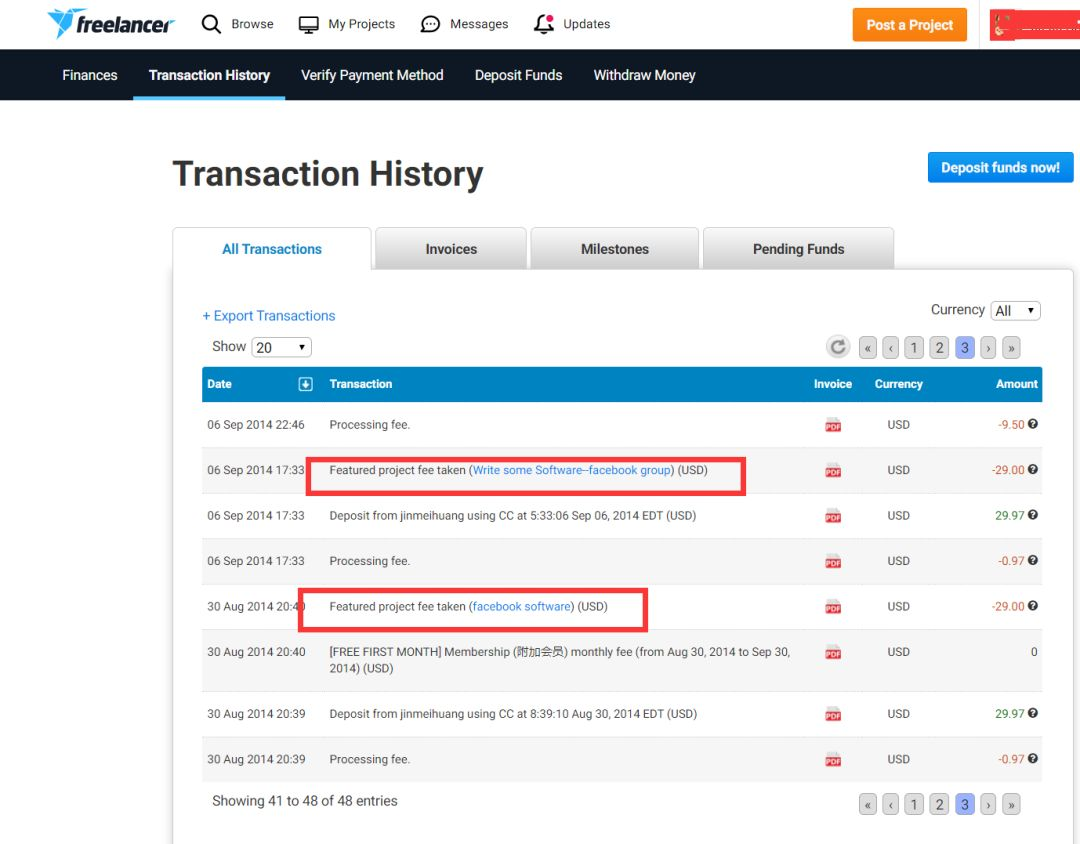Go to previous page in top pagination
The width and height of the screenshot is (1080, 844).
coord(891,348)
